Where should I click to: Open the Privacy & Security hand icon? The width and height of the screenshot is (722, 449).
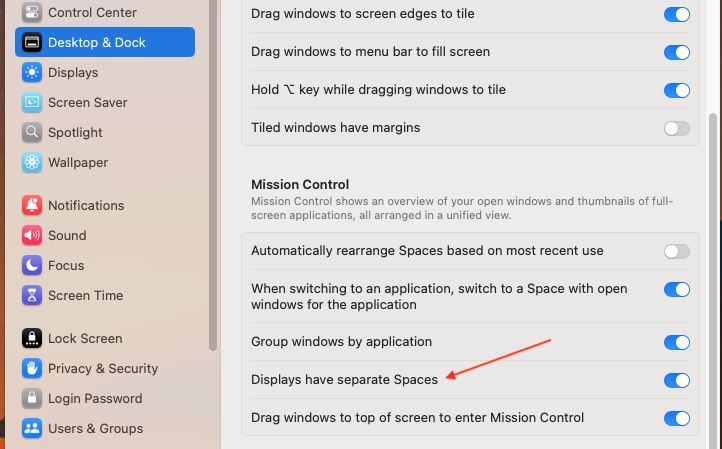[x=32, y=368]
